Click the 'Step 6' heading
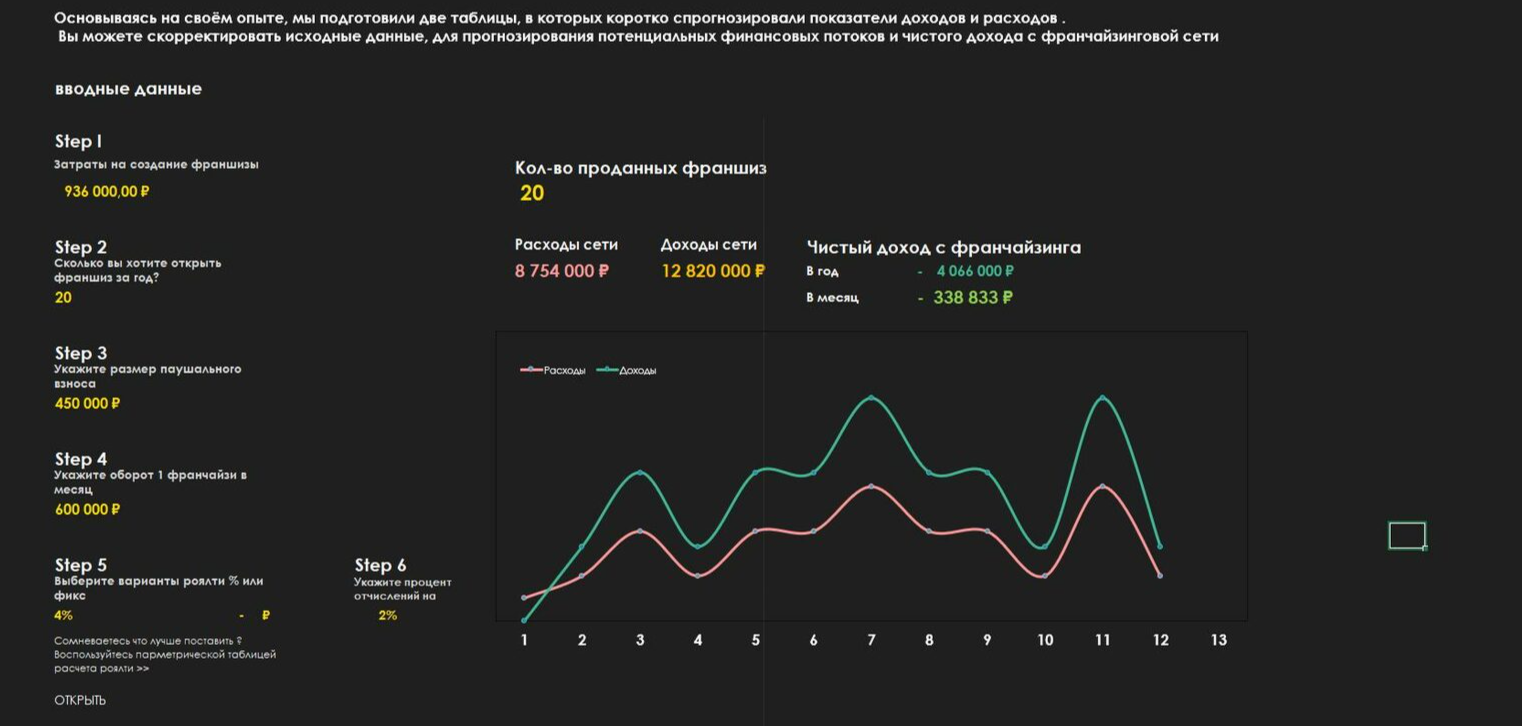 click(x=380, y=565)
